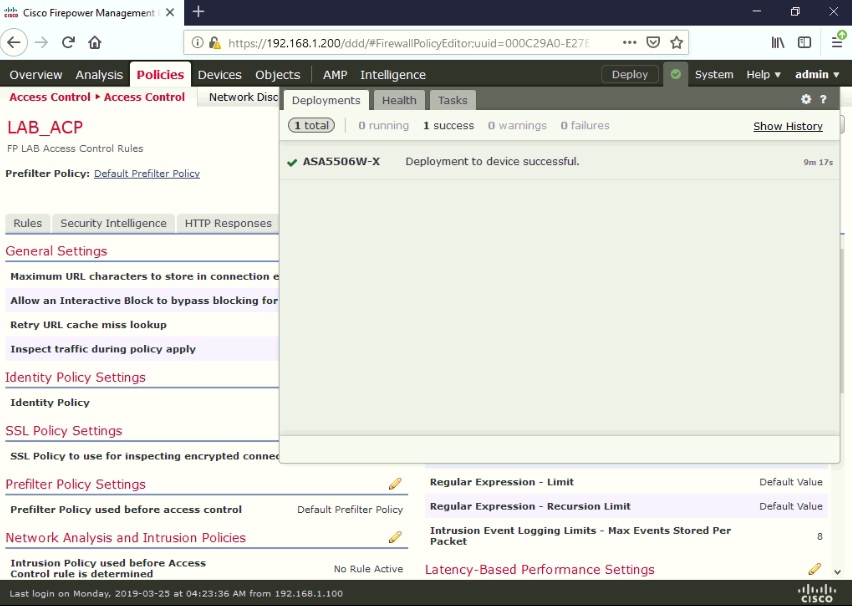852x606 pixels.
Task: Open the Firefox Library icon
Action: click(777, 43)
